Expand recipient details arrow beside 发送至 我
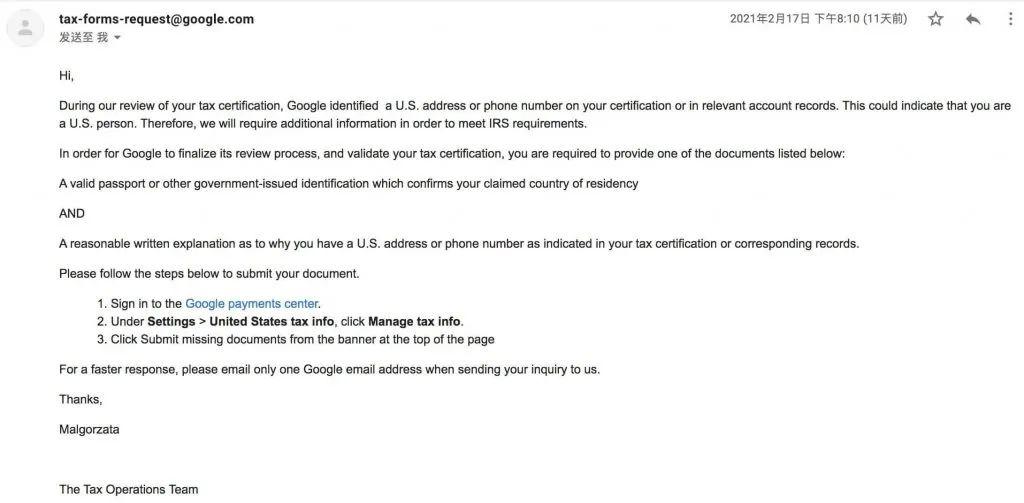This screenshot has height=503, width=1024. point(118,38)
